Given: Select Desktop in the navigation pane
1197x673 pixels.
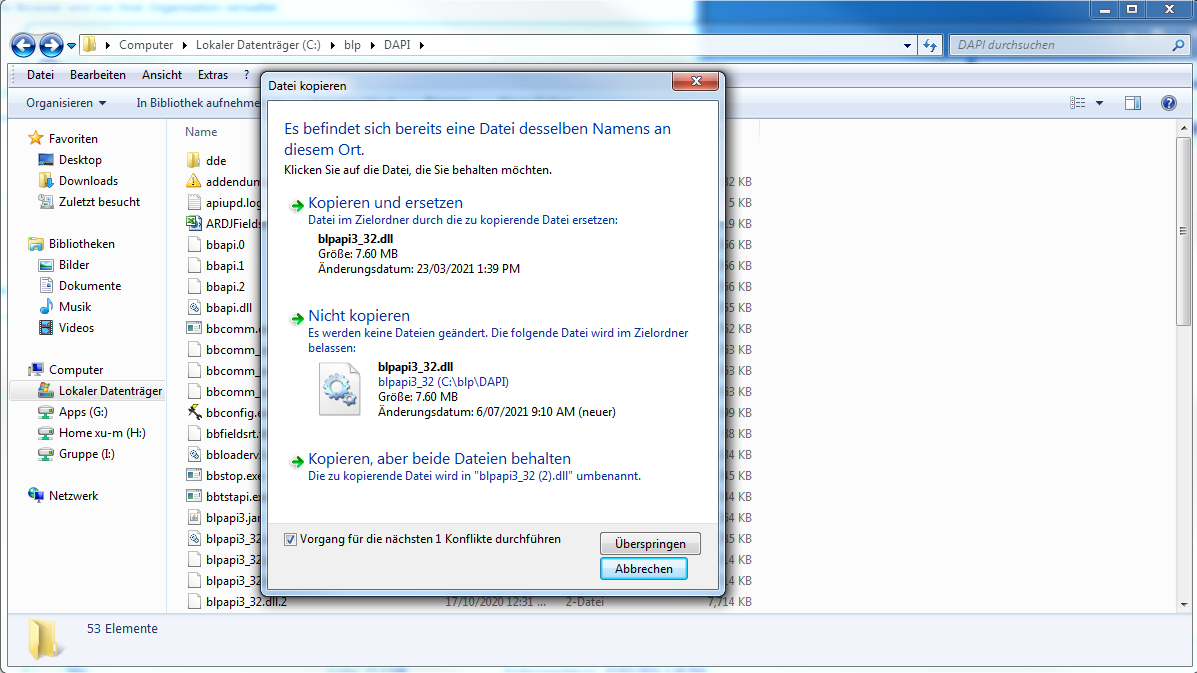Looking at the screenshot, I should click(69, 159).
